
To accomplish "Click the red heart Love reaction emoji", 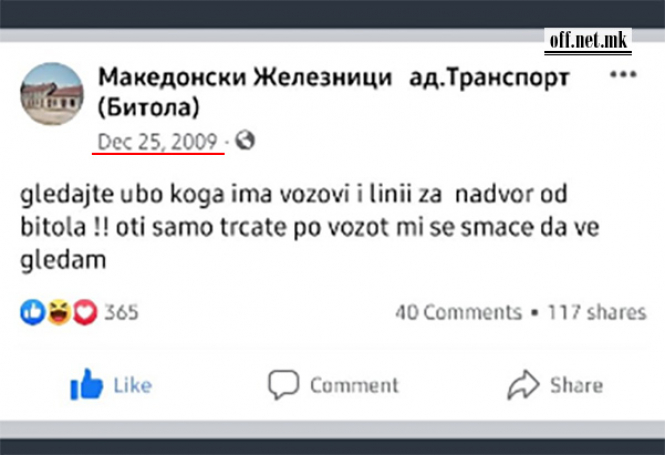I will click(x=85, y=313).
